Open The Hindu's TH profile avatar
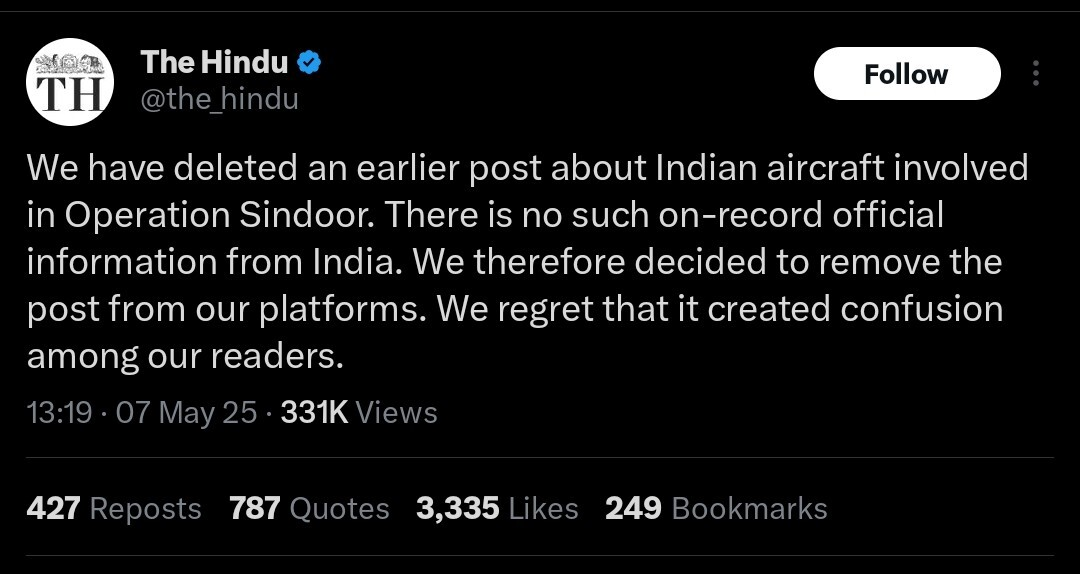Image resolution: width=1080 pixels, height=574 pixels. pyautogui.click(x=70, y=82)
